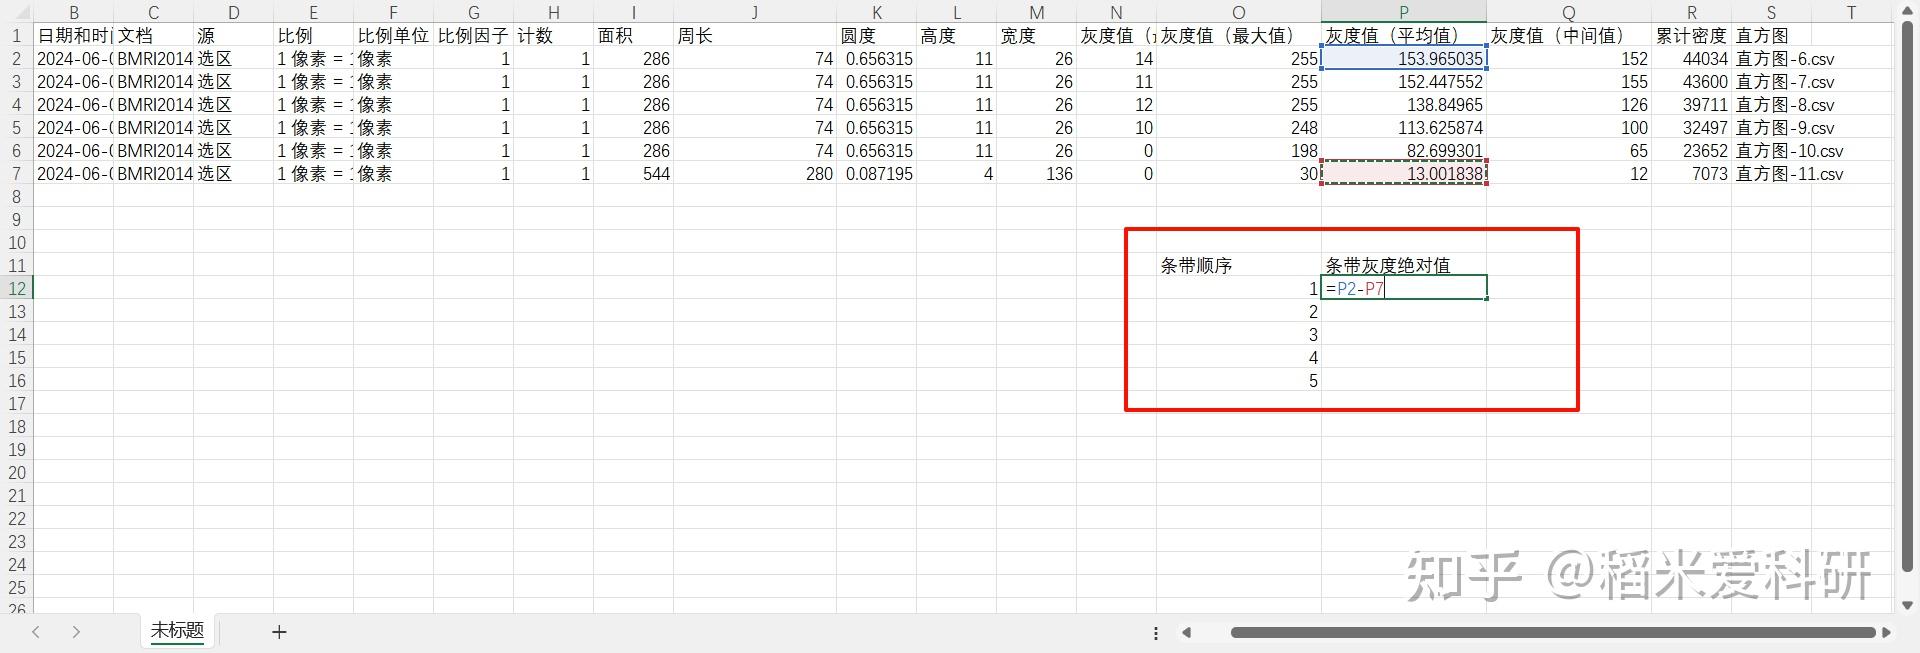Click vertical scrollbar down arrow
Viewport: 1920px width, 653px height.
pyautogui.click(x=1907, y=605)
